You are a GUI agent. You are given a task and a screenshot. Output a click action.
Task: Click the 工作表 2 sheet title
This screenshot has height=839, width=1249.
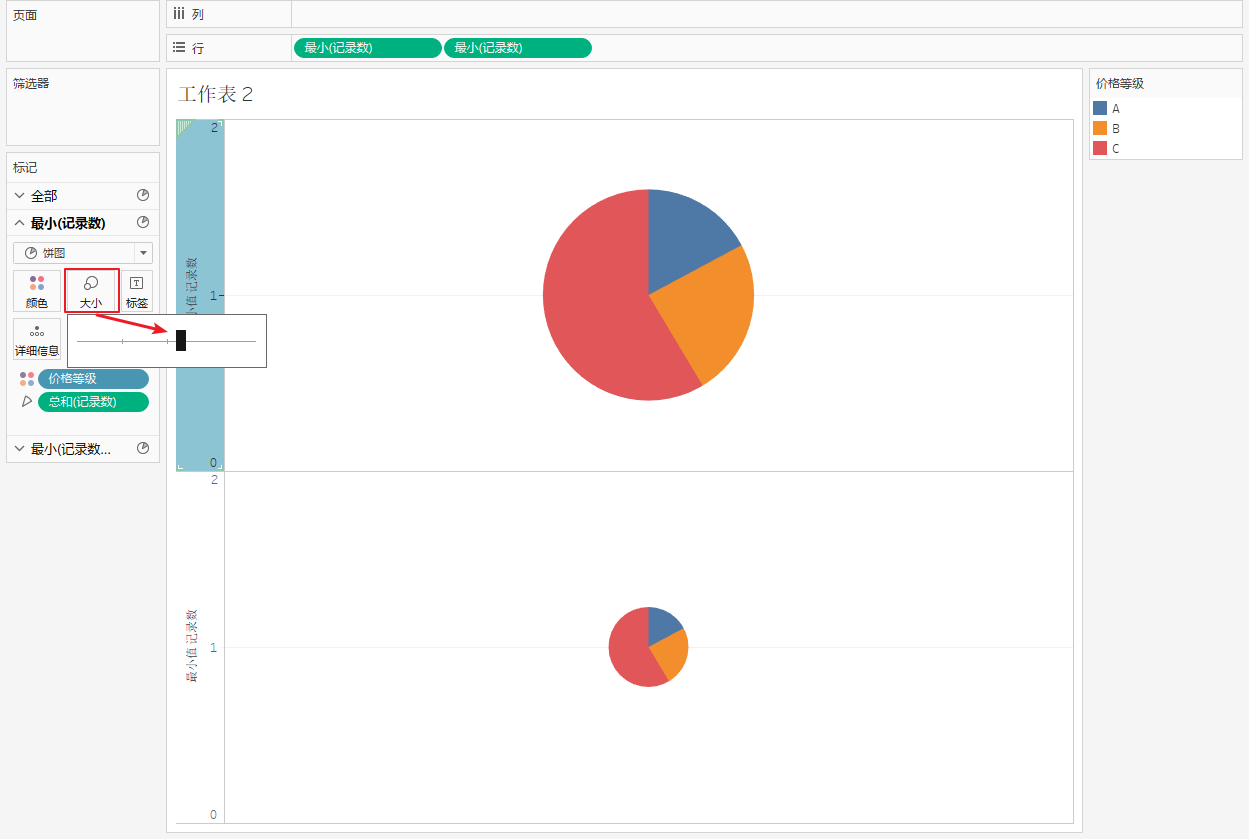click(x=215, y=95)
